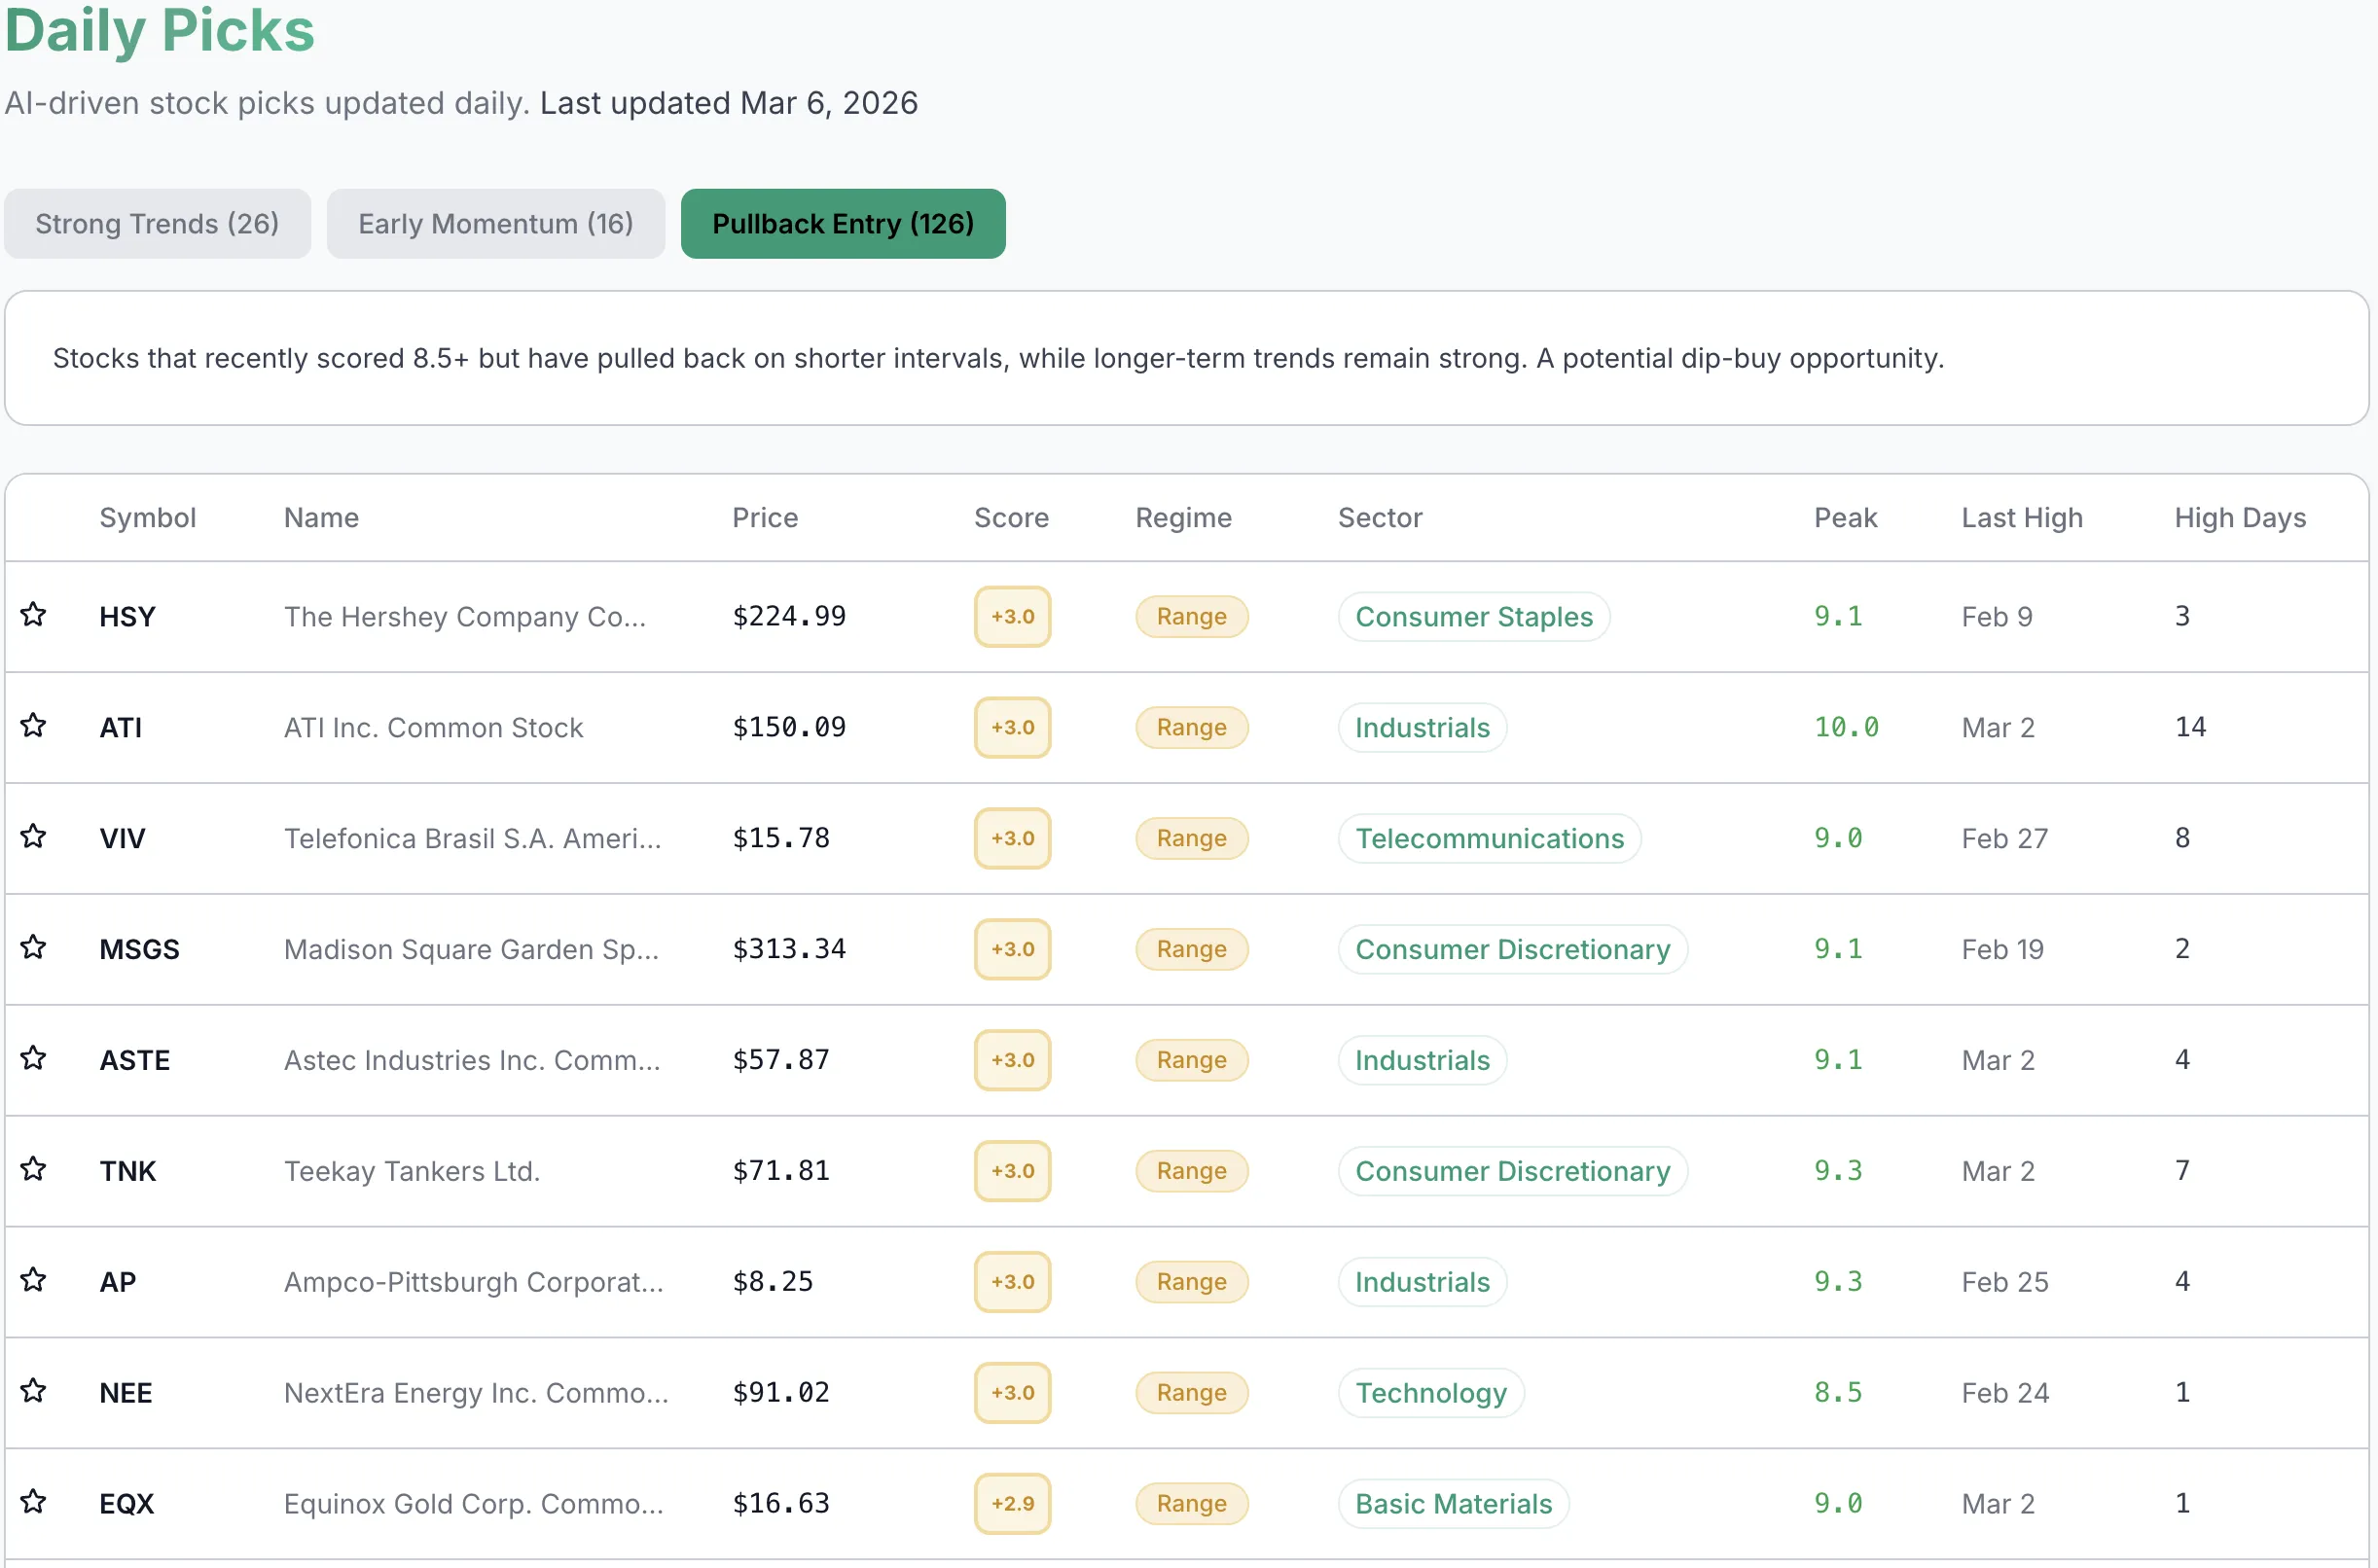Click "Ampco-Pittsburgh Corporat..." name
The width and height of the screenshot is (2378, 1568).
(474, 1283)
